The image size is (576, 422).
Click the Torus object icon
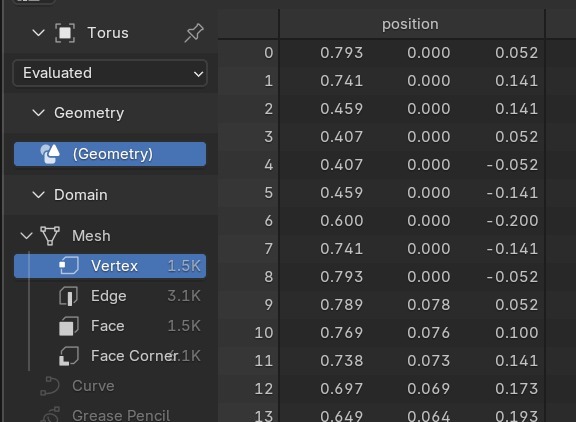[65, 33]
